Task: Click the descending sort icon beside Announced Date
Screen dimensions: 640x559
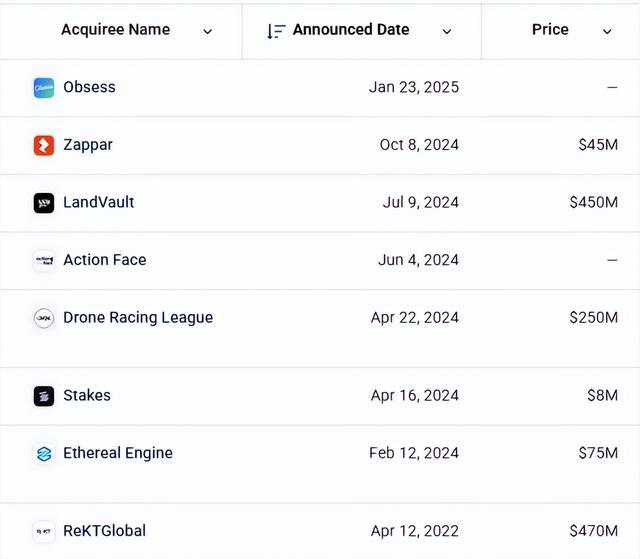Action: 276,31
